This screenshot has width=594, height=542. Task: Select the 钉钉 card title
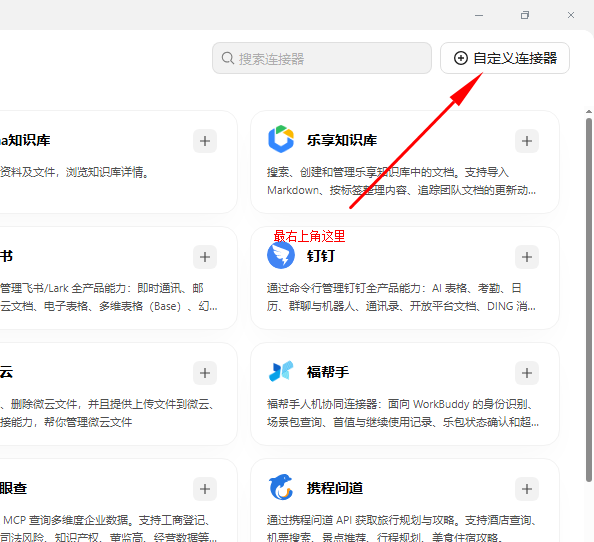tap(321, 256)
